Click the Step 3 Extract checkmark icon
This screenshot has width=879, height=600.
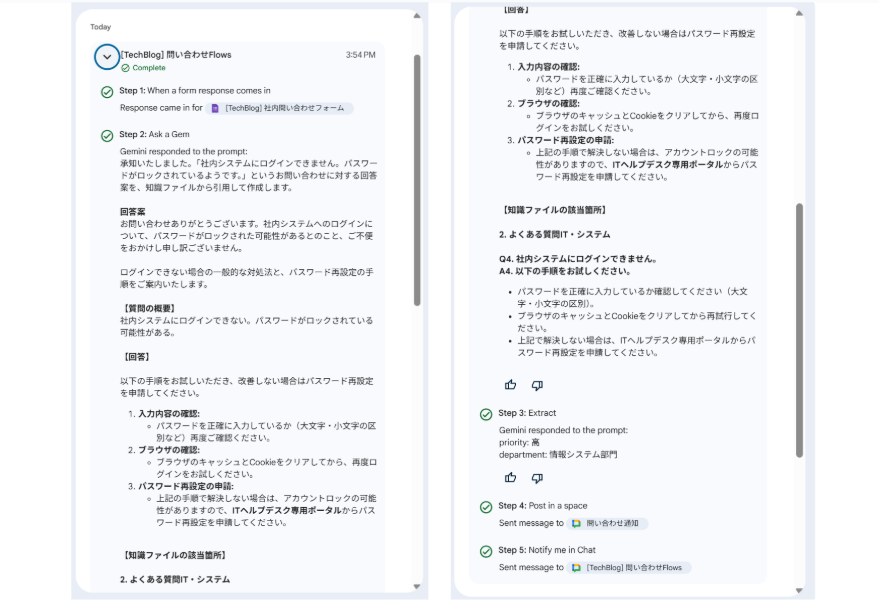[x=486, y=414]
